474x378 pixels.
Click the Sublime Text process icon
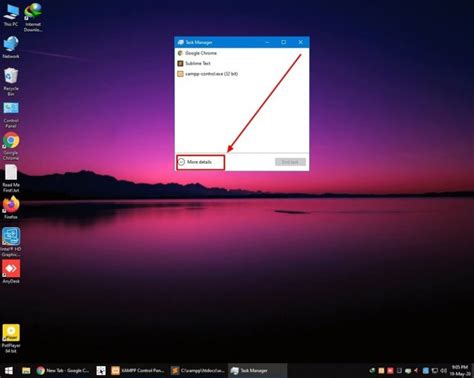(180, 63)
